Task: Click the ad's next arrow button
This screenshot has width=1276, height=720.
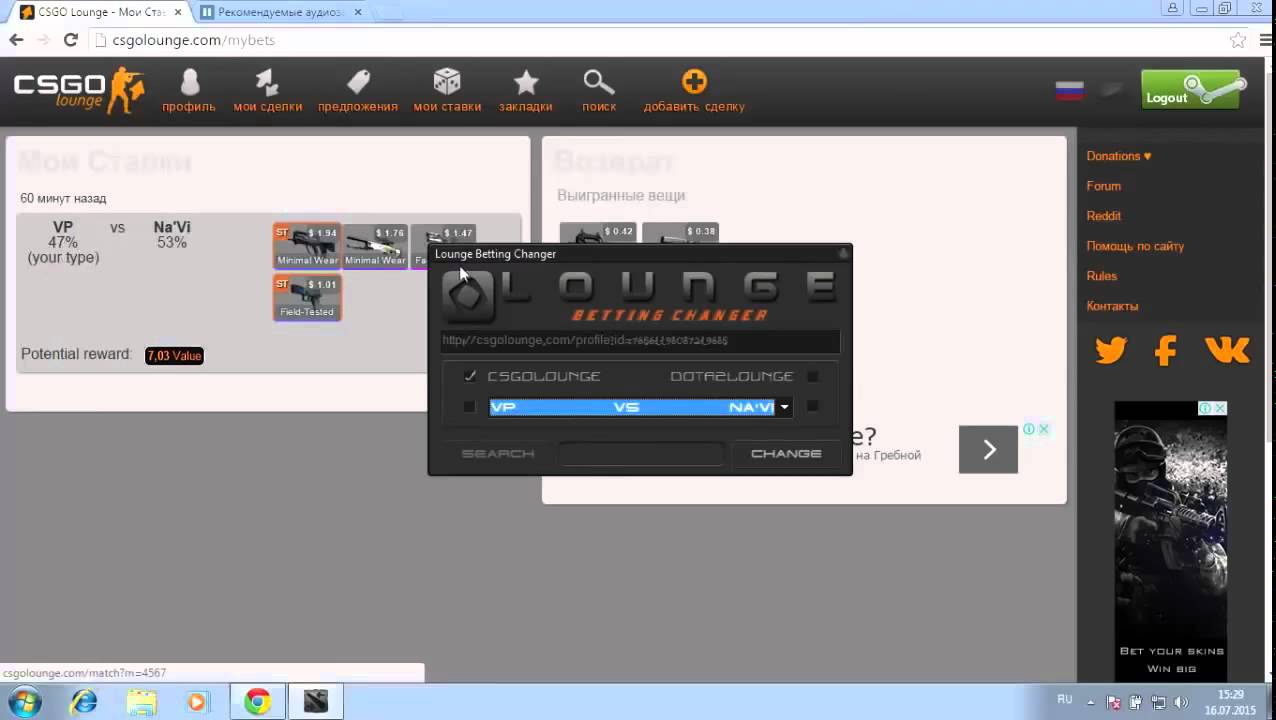Action: 988,450
